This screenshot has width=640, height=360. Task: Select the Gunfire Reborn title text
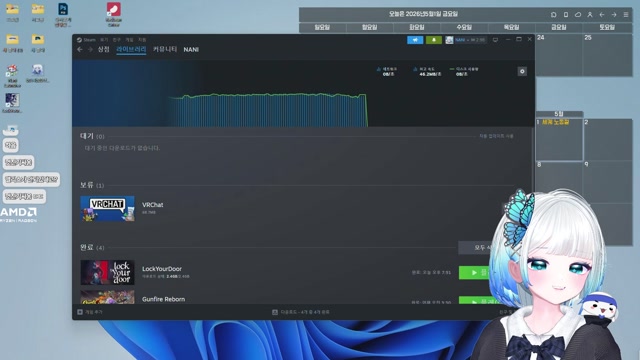point(163,299)
